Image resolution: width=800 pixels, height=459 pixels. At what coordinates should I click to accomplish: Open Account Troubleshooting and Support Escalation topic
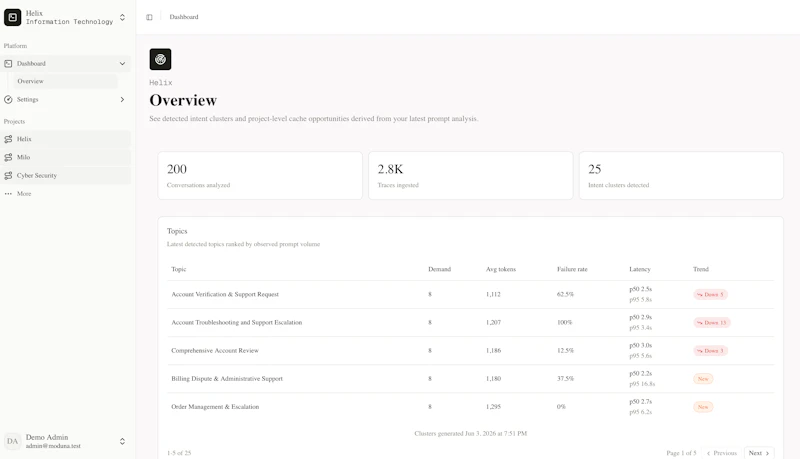(x=237, y=322)
